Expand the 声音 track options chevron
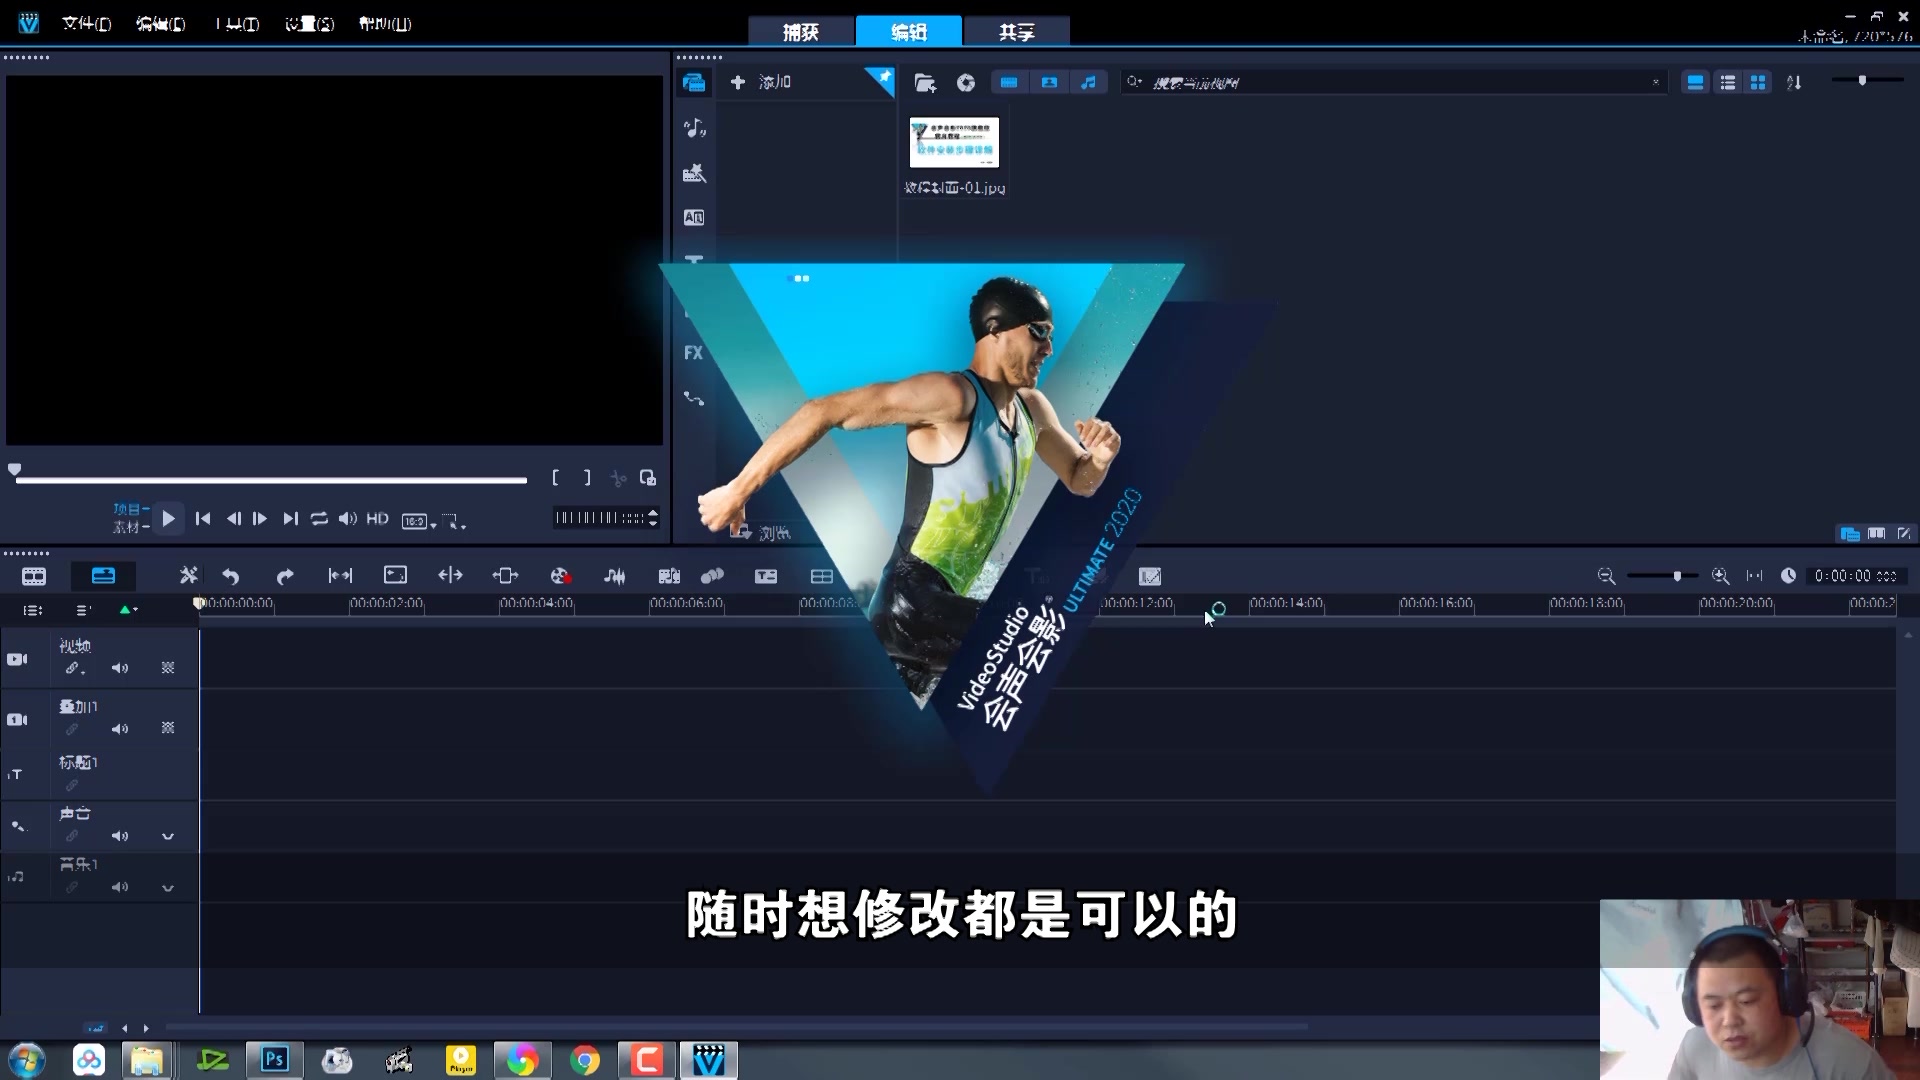Viewport: 1920px width, 1080px height. click(x=168, y=837)
